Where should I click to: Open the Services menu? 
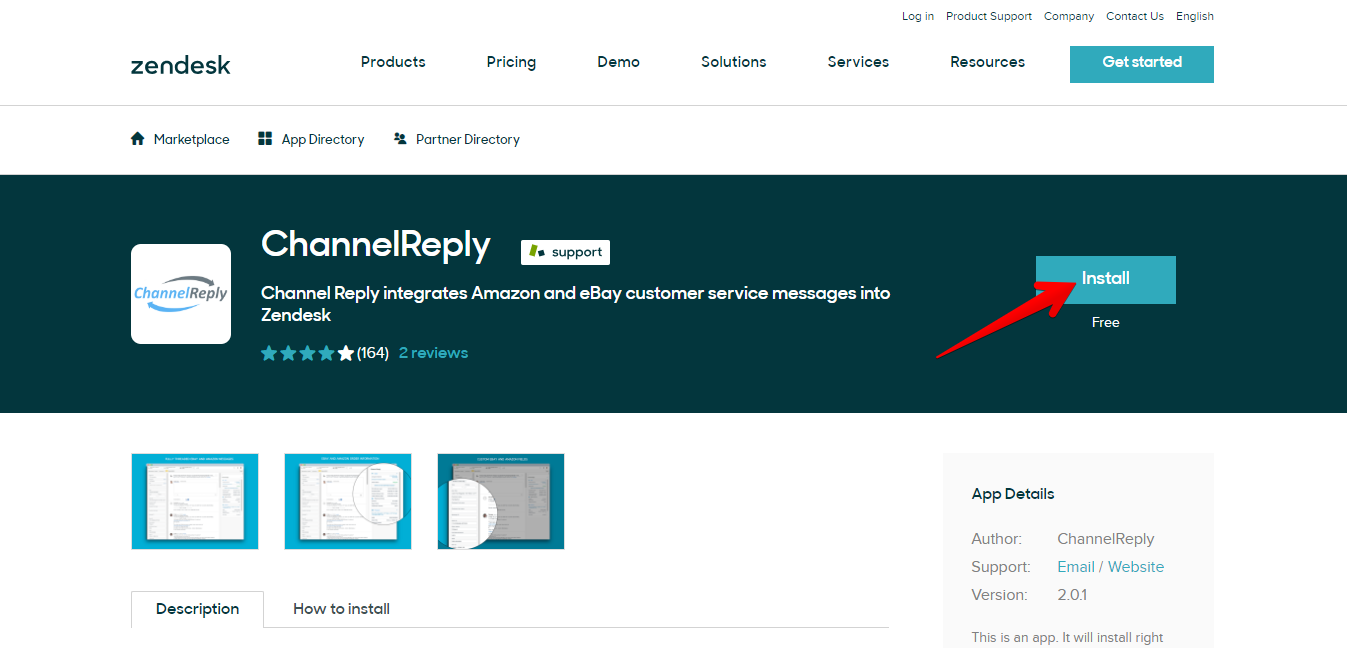tap(858, 62)
